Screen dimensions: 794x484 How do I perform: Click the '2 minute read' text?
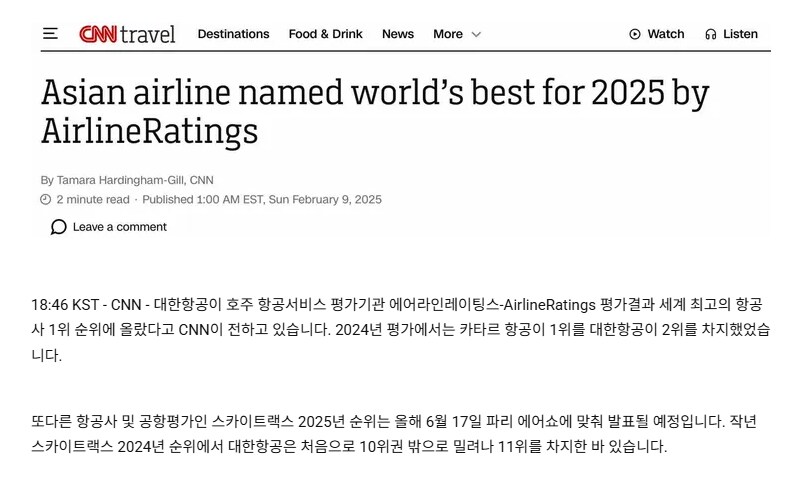tap(93, 199)
